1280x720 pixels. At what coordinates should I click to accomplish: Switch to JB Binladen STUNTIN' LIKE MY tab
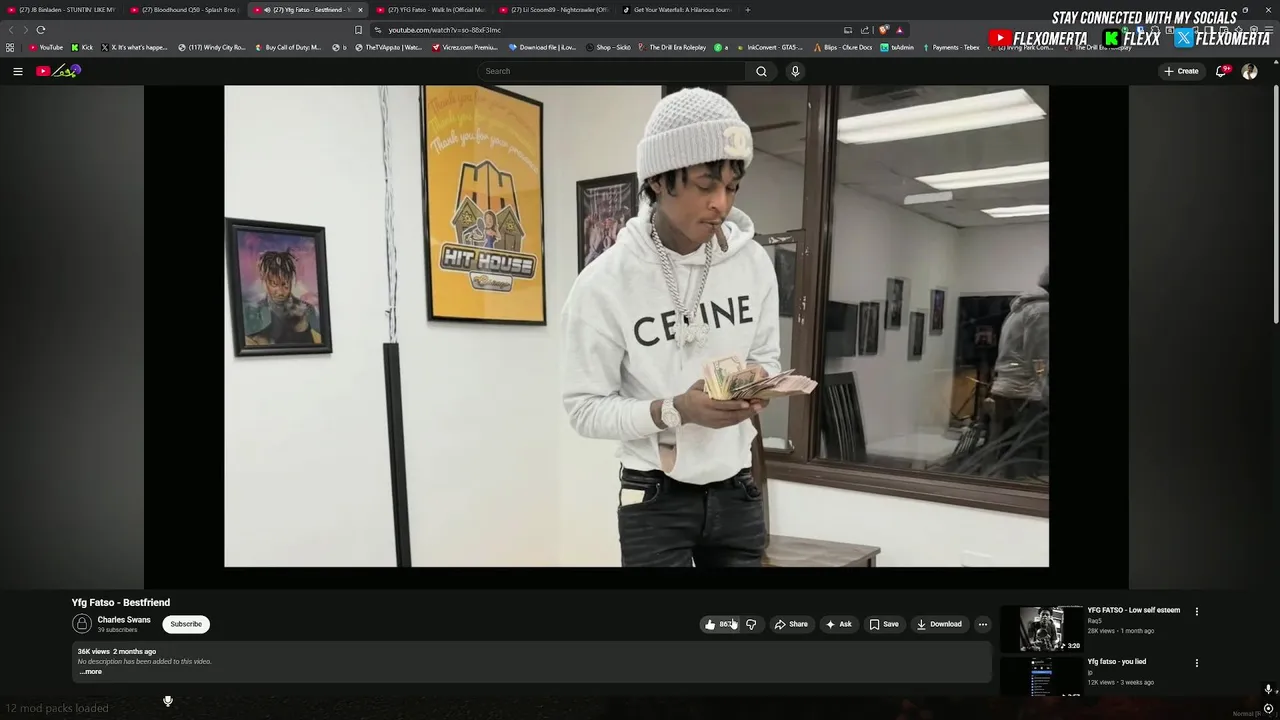click(x=61, y=10)
